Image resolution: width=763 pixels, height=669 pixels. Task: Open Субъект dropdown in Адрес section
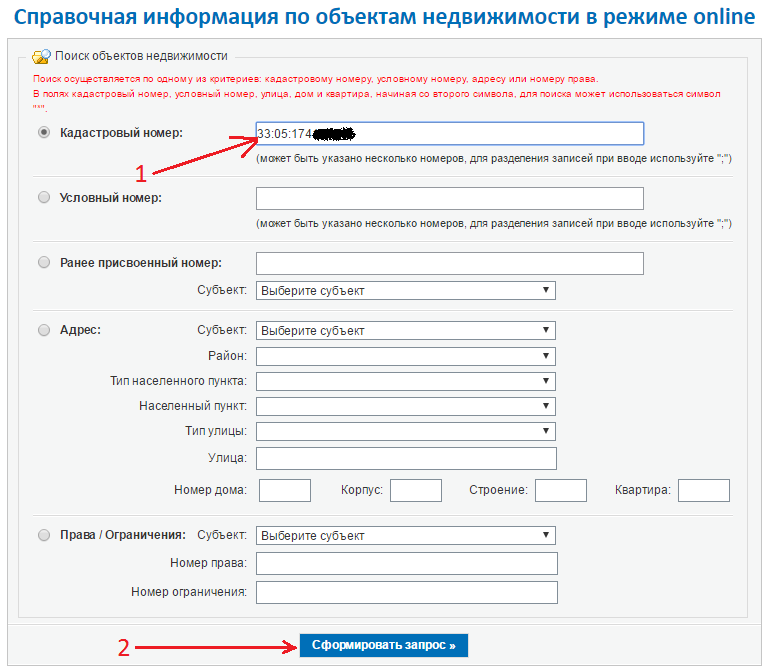(405, 330)
